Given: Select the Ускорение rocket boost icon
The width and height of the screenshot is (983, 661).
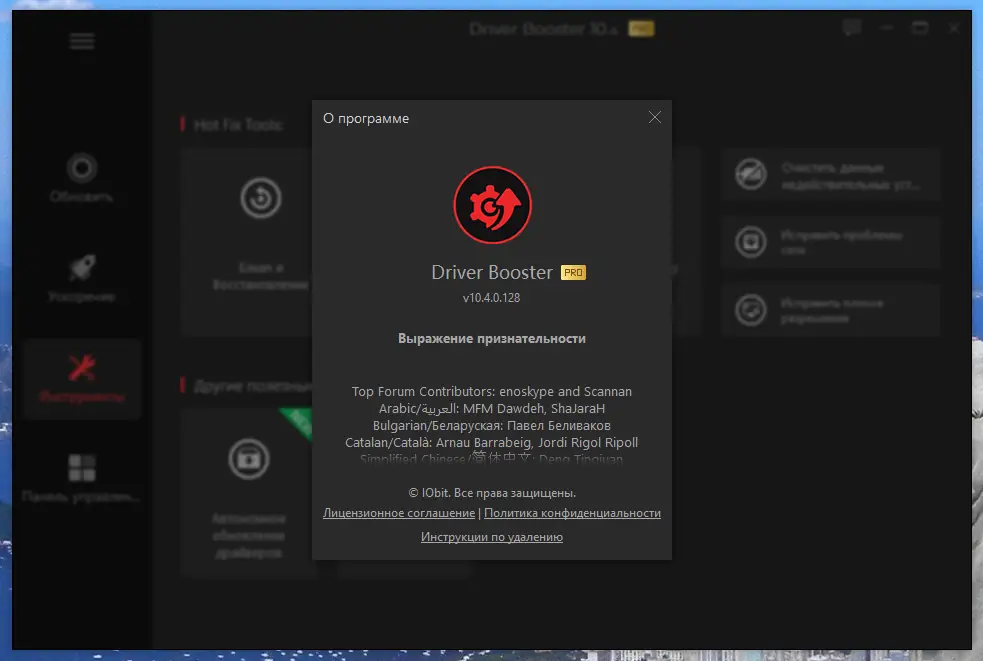Looking at the screenshot, I should (81, 266).
